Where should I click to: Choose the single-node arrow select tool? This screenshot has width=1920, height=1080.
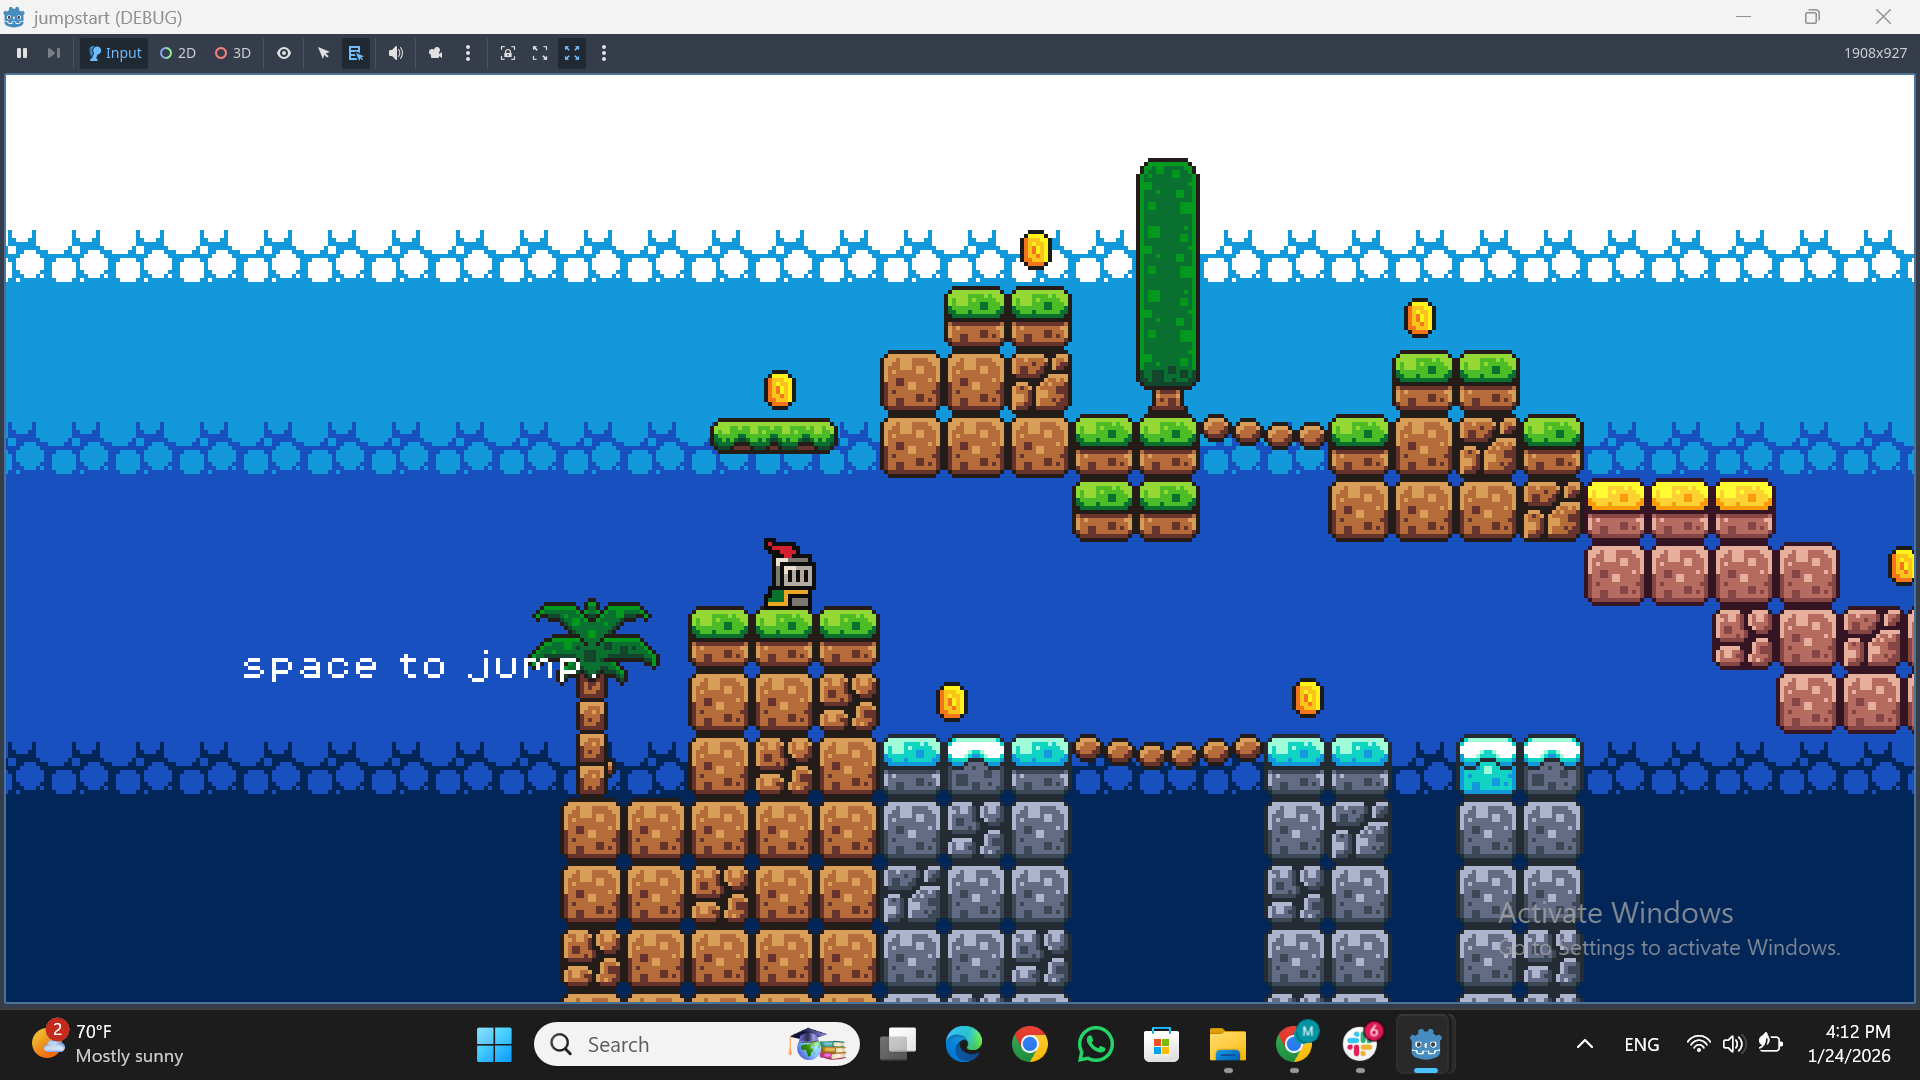[323, 53]
